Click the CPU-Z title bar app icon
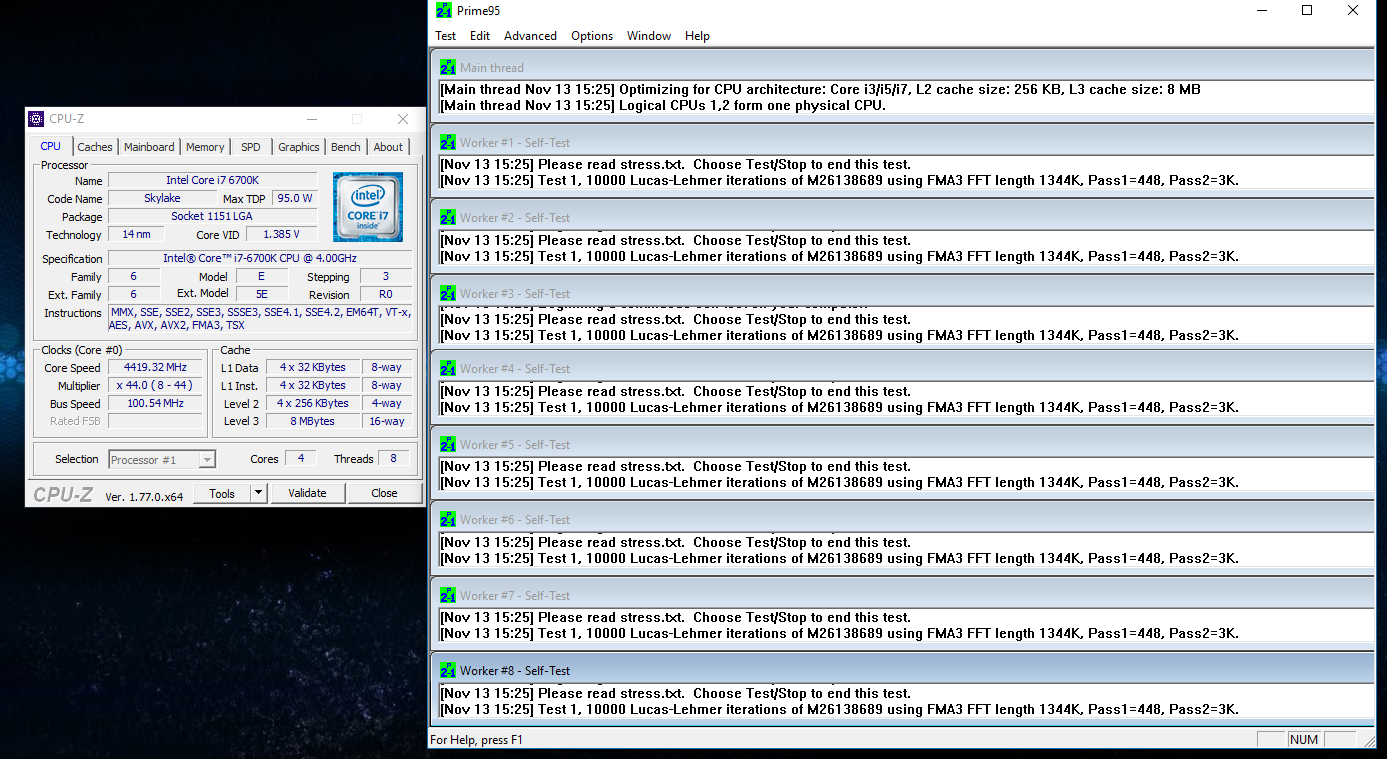Screen dimensions: 1387x759 (37, 119)
